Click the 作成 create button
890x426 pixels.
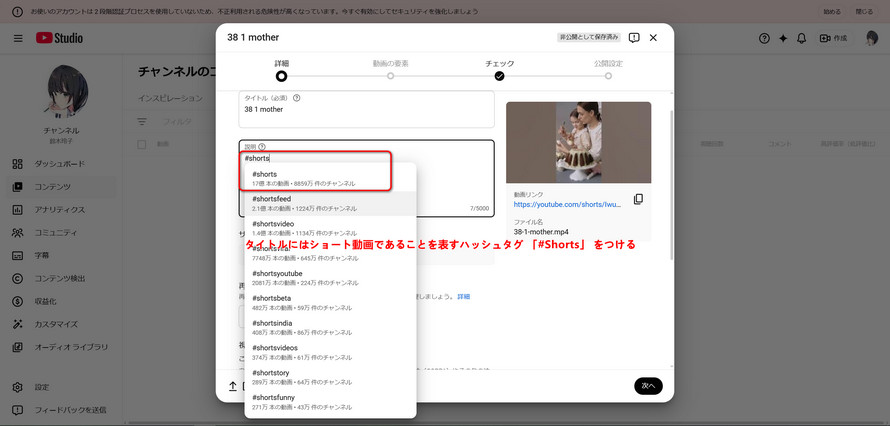click(833, 38)
